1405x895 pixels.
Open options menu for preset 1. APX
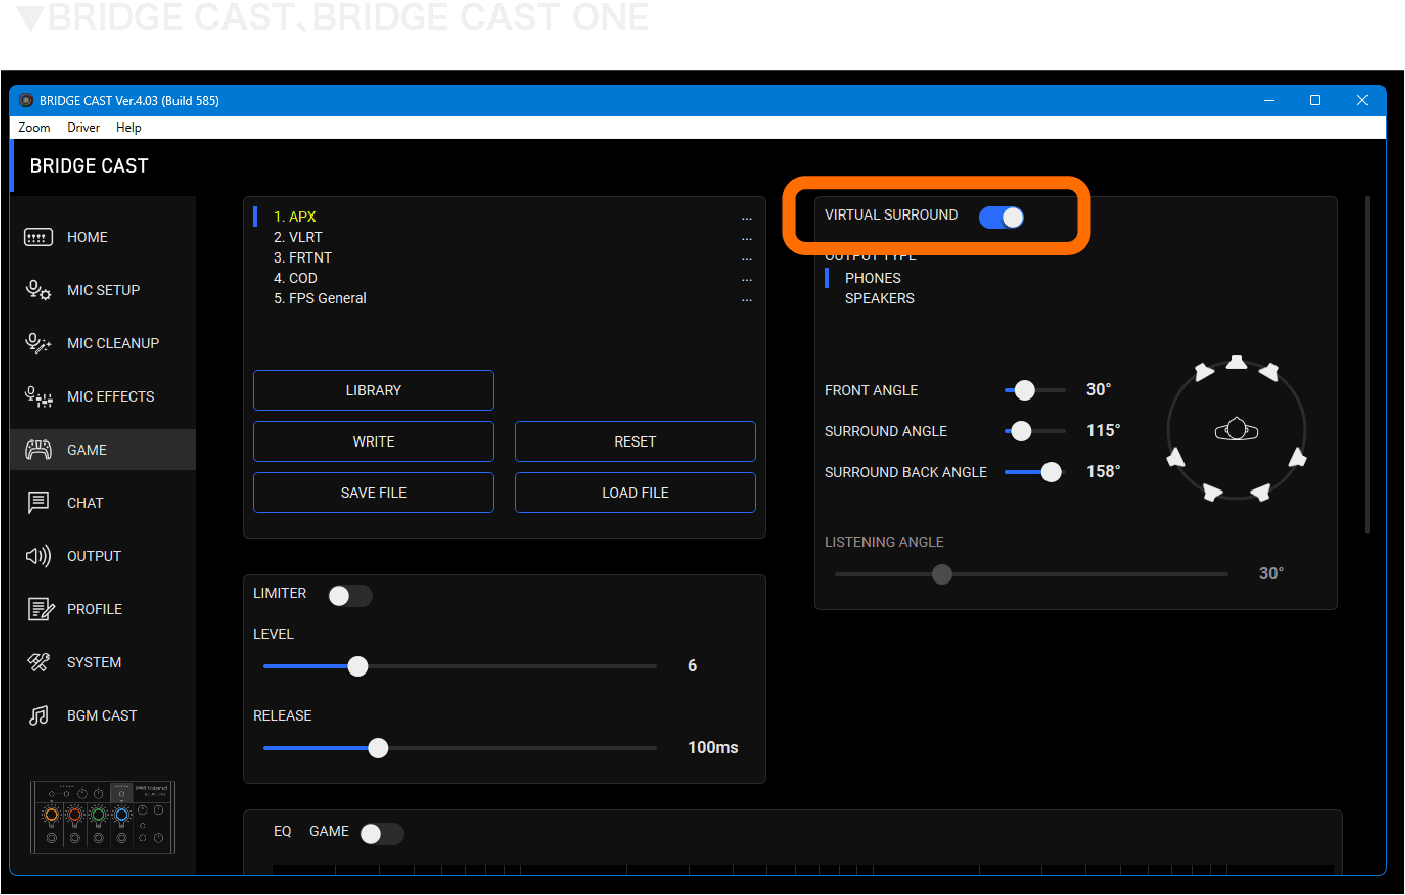(746, 218)
